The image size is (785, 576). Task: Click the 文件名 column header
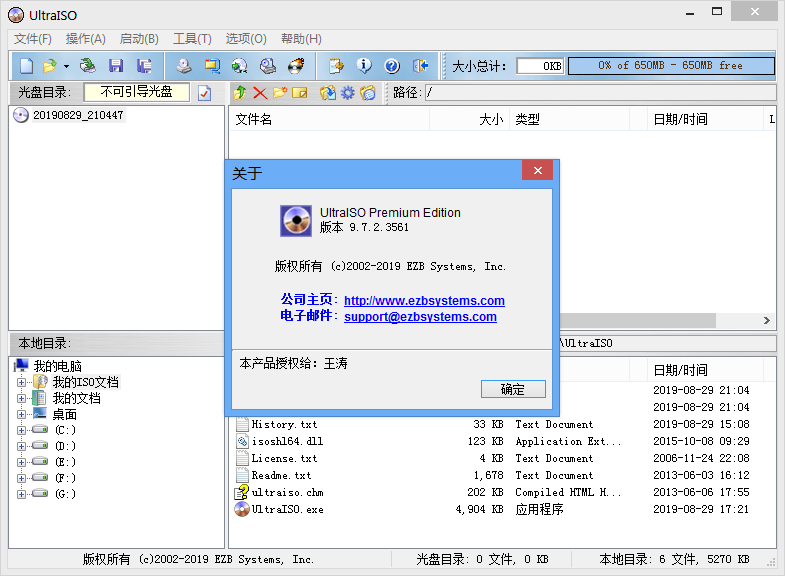click(329, 119)
